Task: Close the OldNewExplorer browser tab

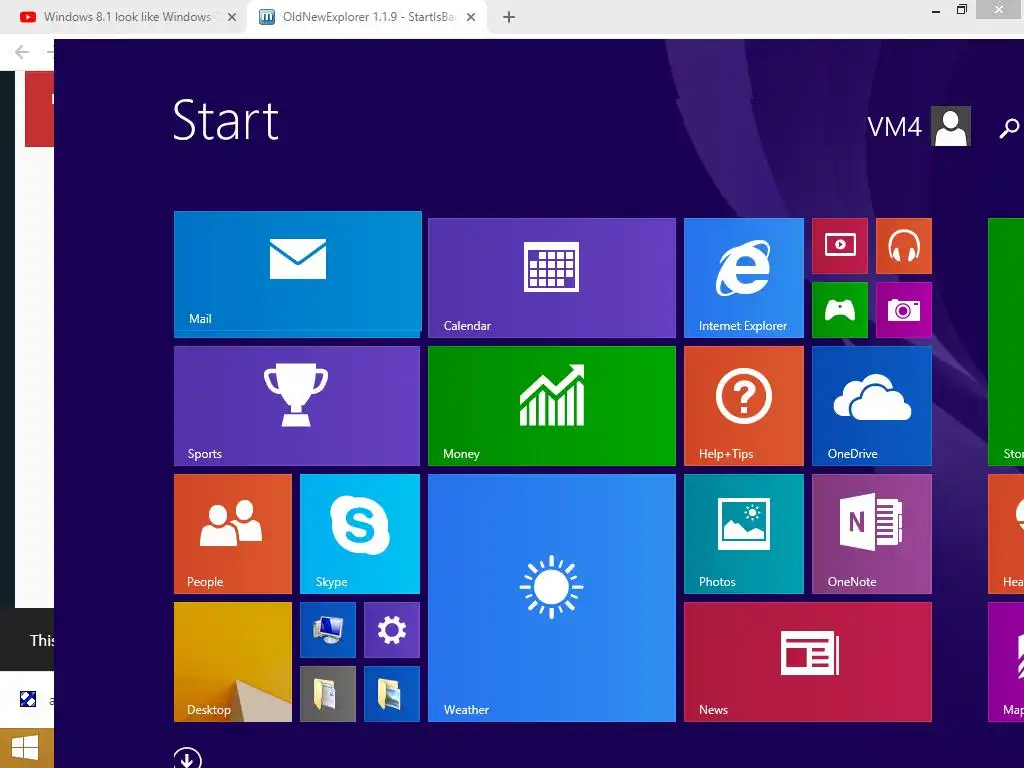Action: point(471,17)
